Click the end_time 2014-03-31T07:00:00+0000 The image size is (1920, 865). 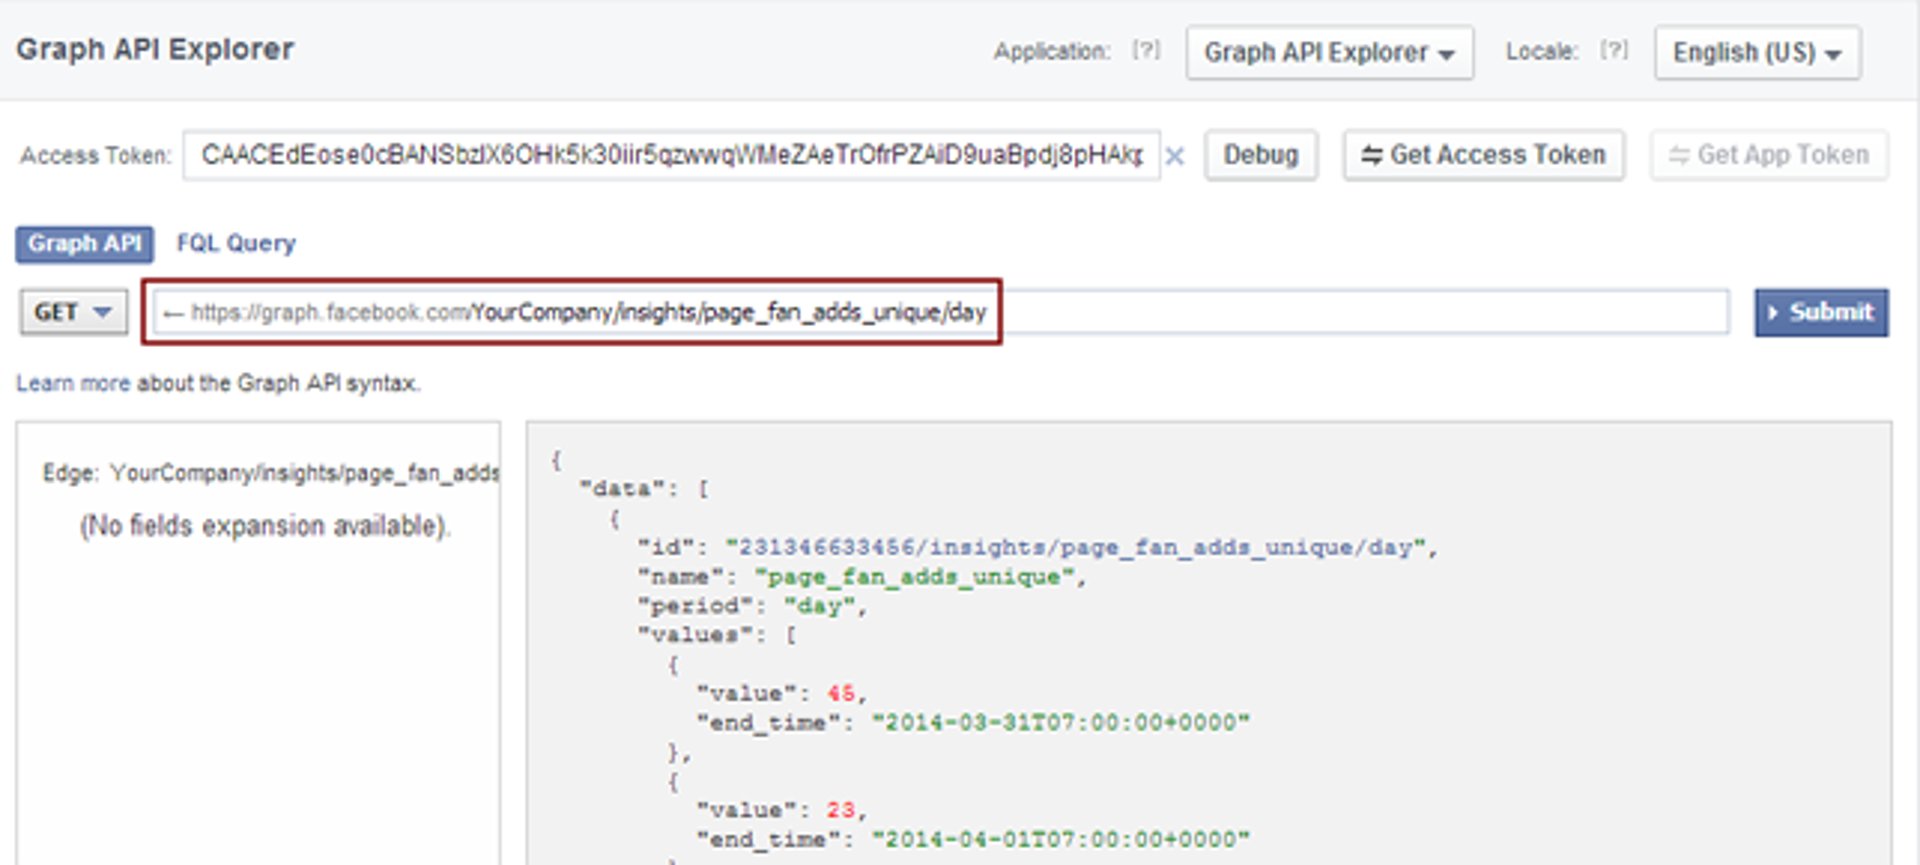(1060, 723)
